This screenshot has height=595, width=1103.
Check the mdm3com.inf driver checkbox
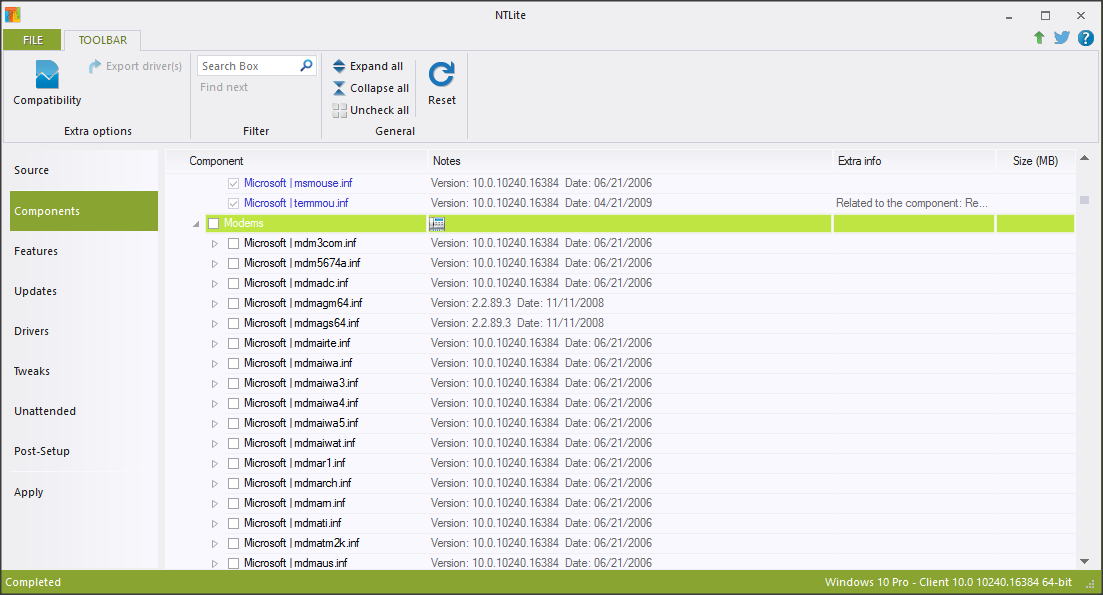233,243
